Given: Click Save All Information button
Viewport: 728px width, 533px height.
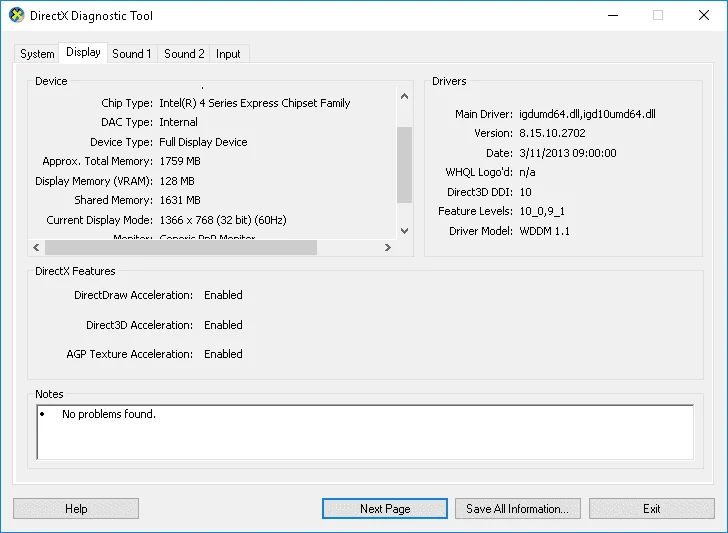Looking at the screenshot, I should [518, 509].
